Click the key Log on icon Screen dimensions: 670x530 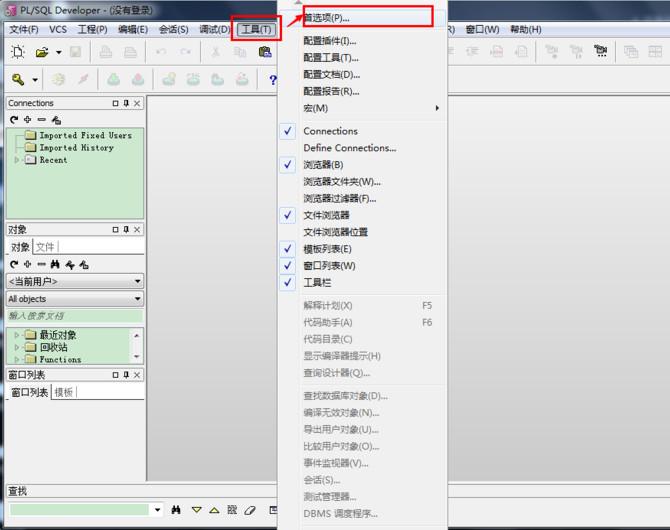tap(18, 80)
